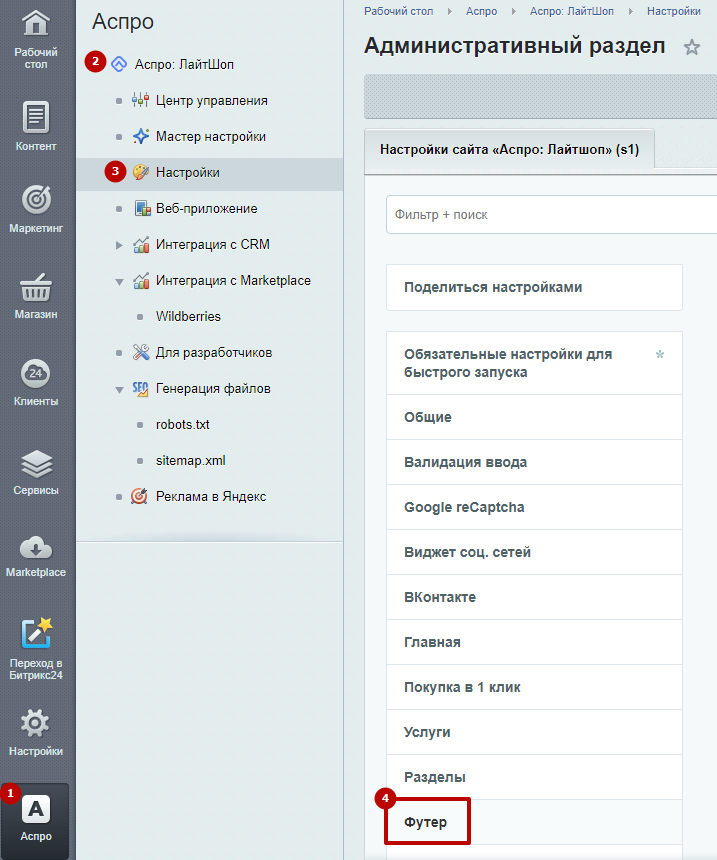Click the SEO Генерация файлов icon
The height and width of the screenshot is (860, 717).
140,389
